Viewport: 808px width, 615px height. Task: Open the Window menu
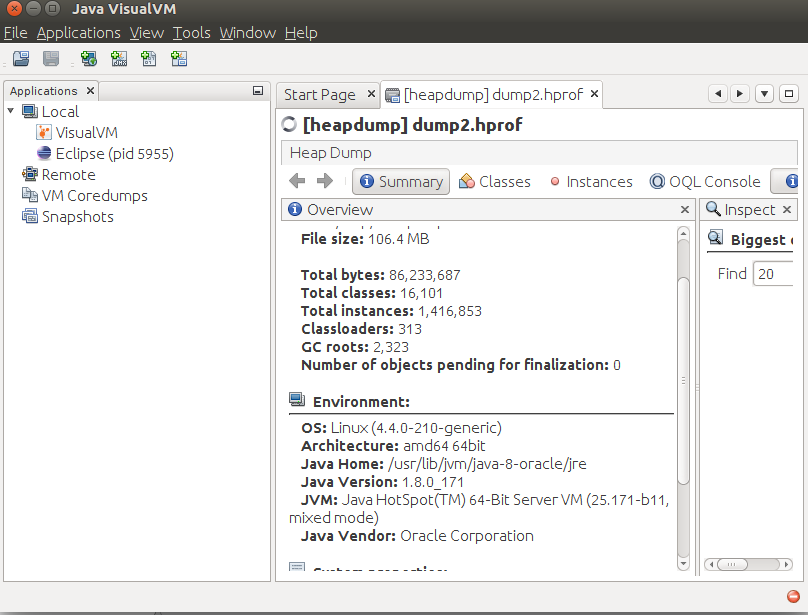247,33
